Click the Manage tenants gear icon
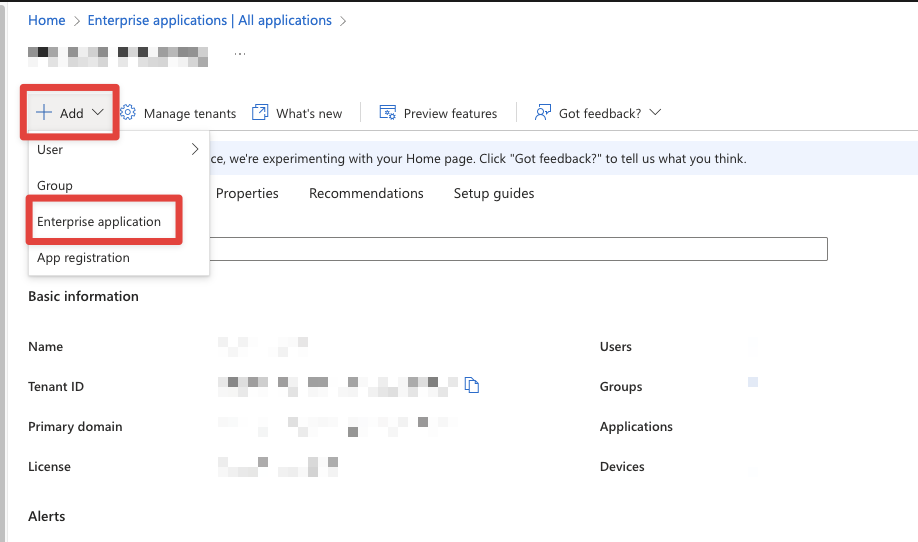918x542 pixels. pos(128,113)
